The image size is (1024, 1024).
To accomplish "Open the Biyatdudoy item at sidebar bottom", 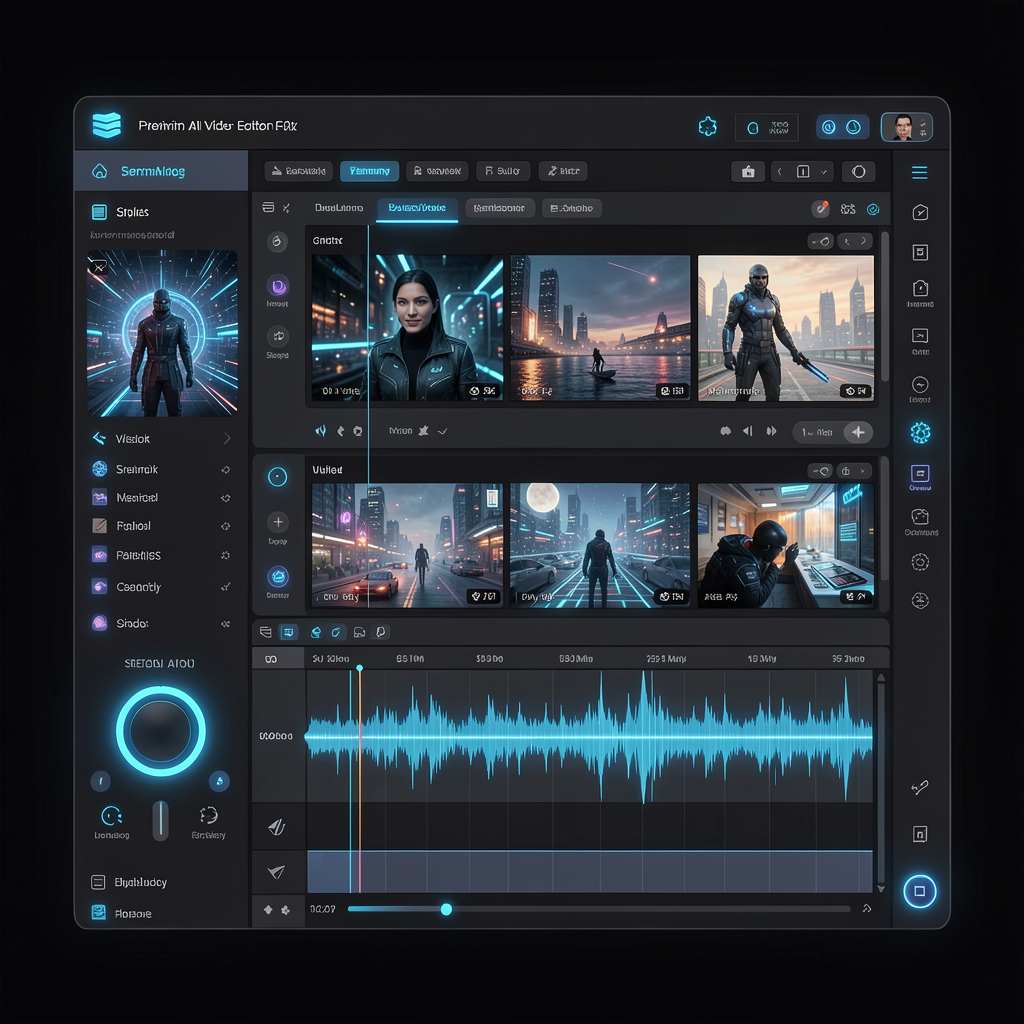I will (x=129, y=882).
